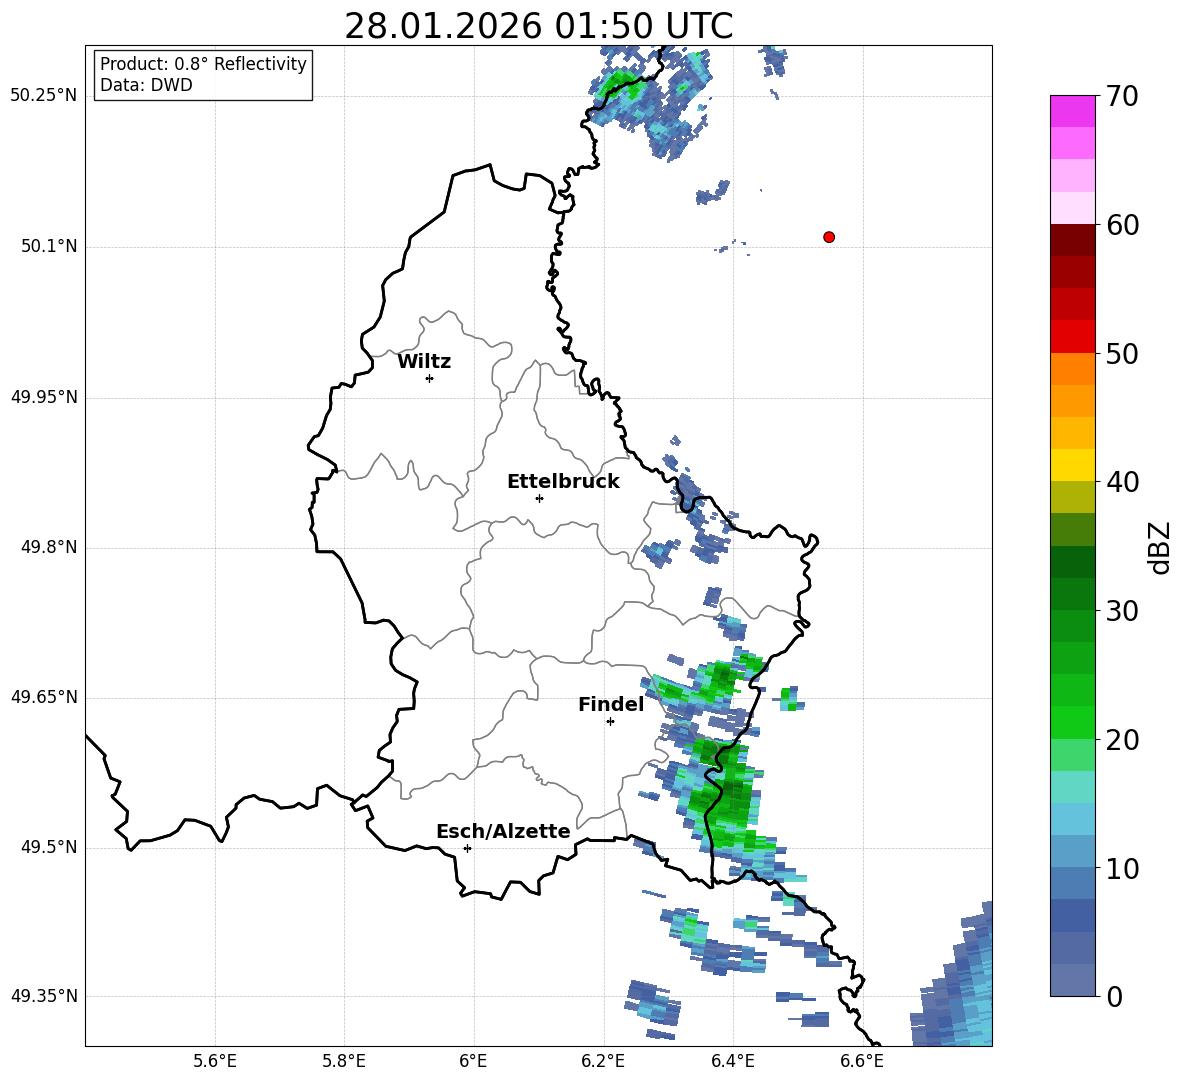Click the Ettelbruck station cross marker
The height and width of the screenshot is (1081, 1184).
[539, 498]
